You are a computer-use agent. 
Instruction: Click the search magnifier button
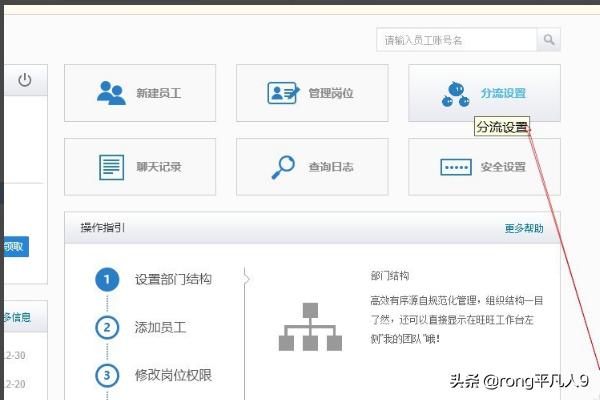click(549, 40)
